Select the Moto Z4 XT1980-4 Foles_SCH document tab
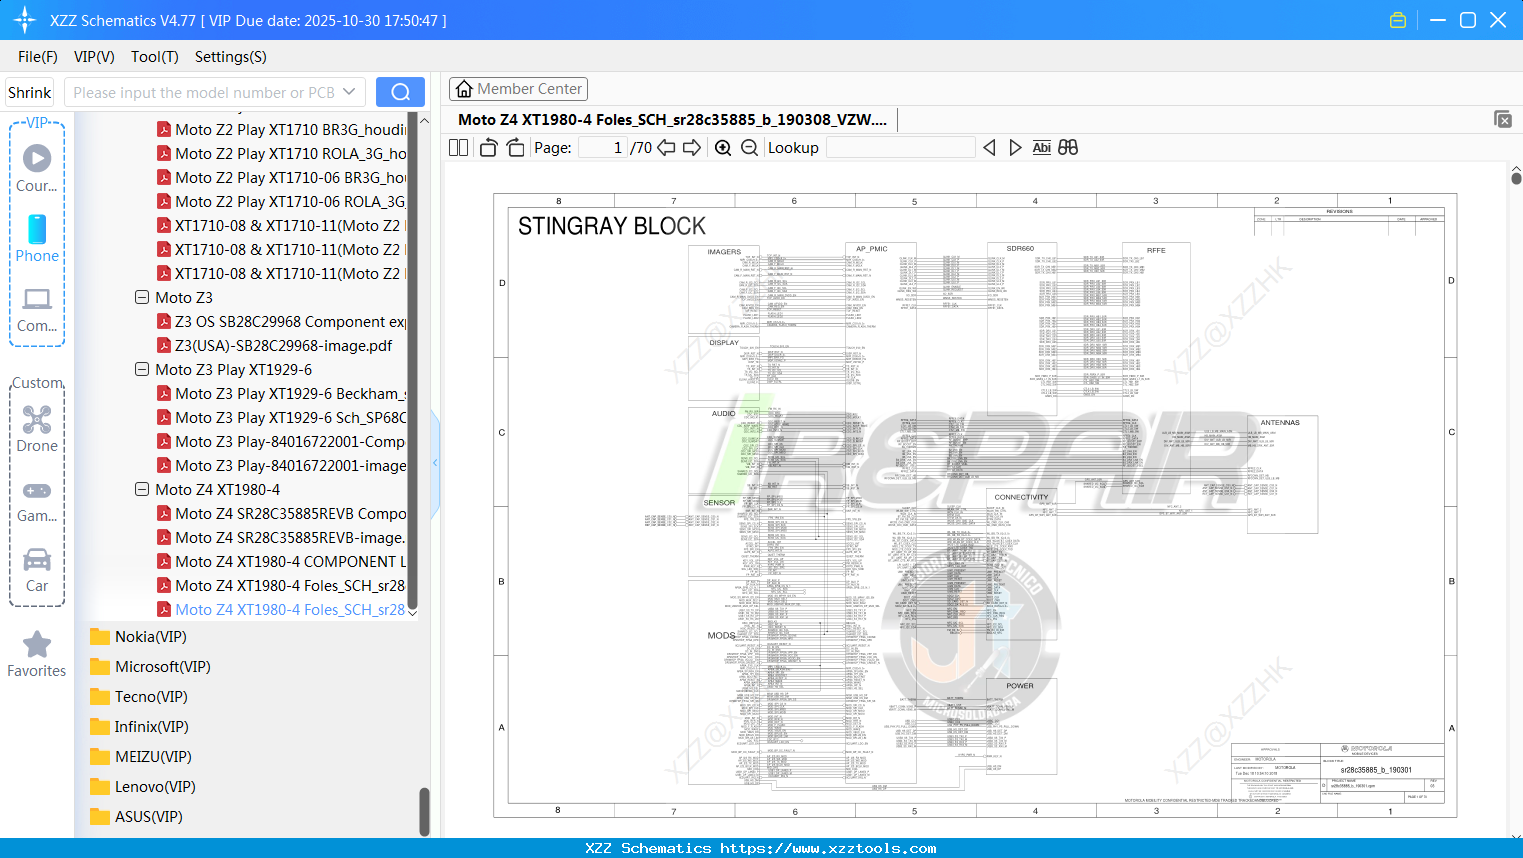This screenshot has width=1523, height=858. tap(672, 120)
